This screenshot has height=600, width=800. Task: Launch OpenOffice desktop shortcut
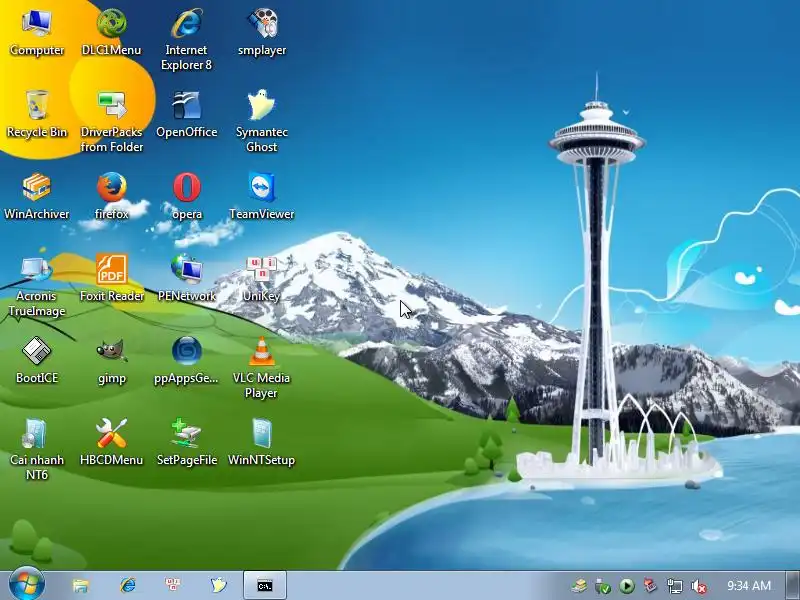click(x=186, y=114)
